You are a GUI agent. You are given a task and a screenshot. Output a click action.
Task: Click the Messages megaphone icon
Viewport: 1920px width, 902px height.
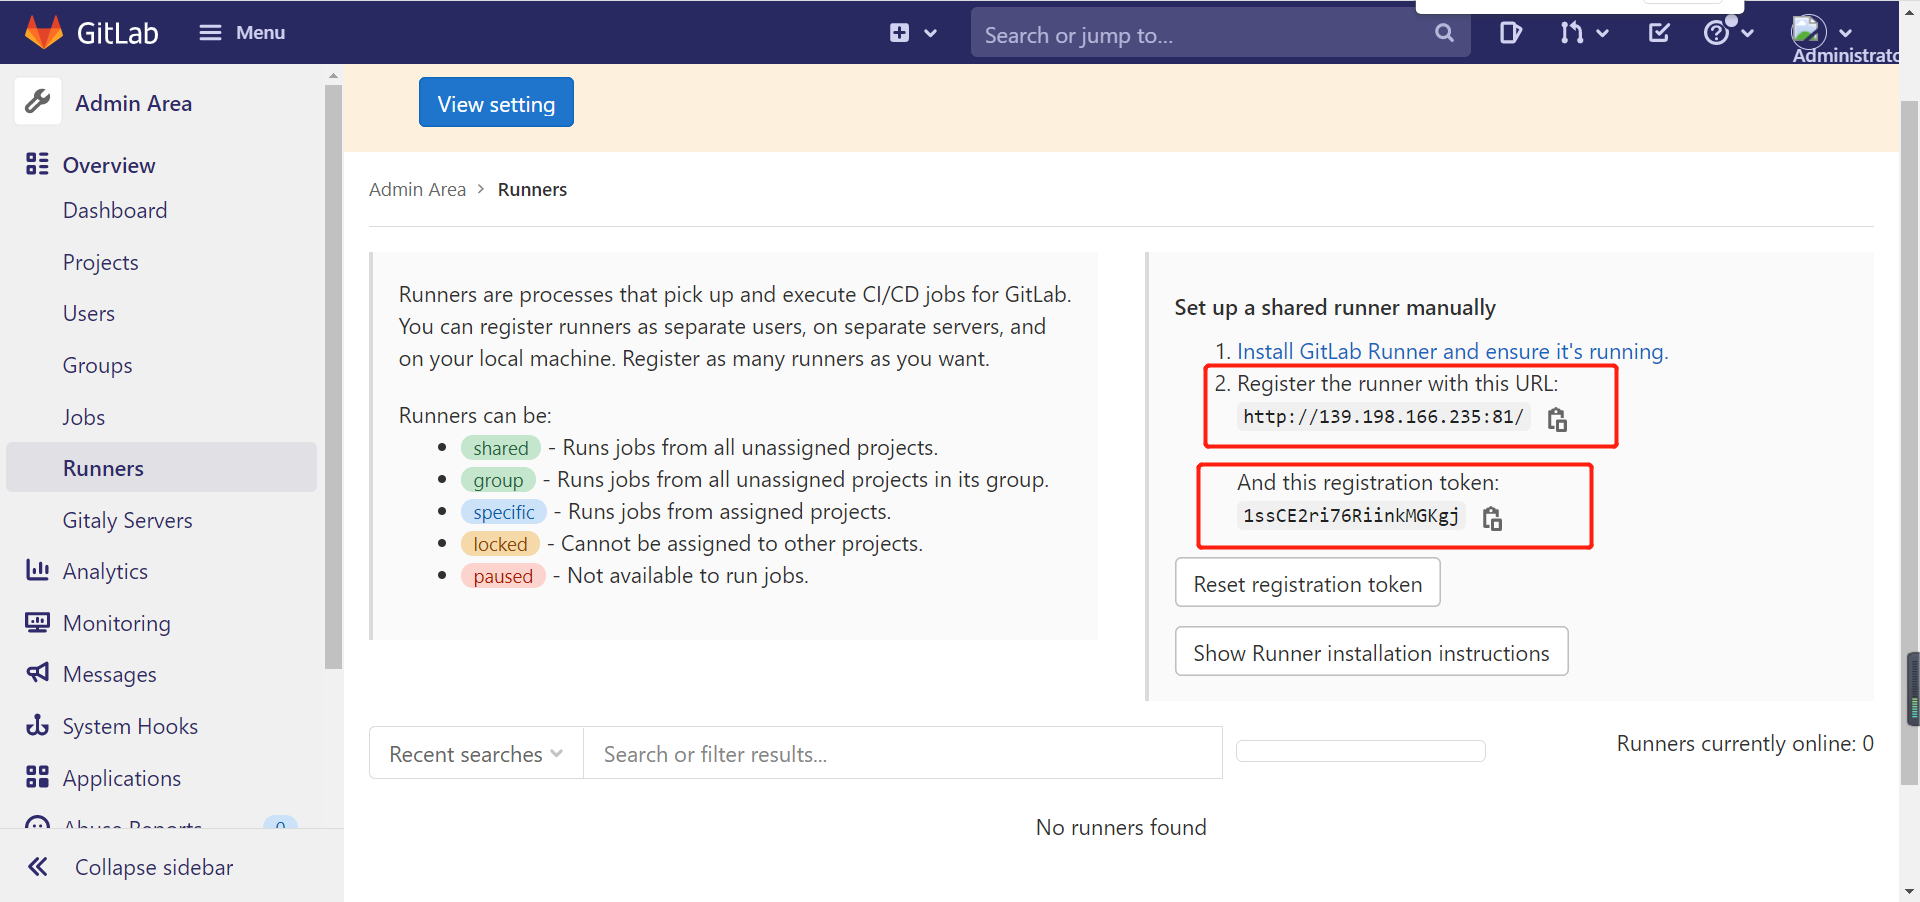tap(37, 673)
